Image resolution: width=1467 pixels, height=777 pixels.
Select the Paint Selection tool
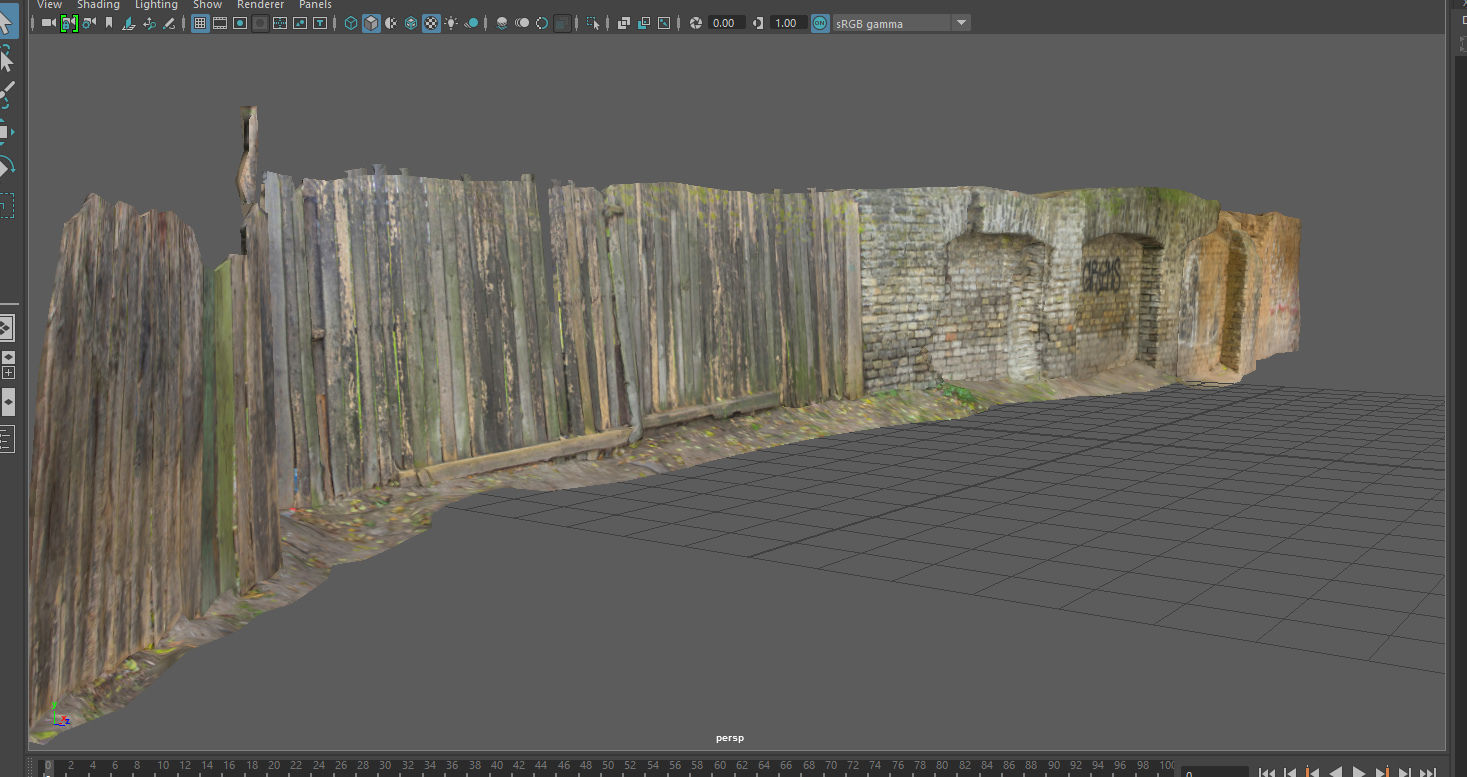point(6,96)
